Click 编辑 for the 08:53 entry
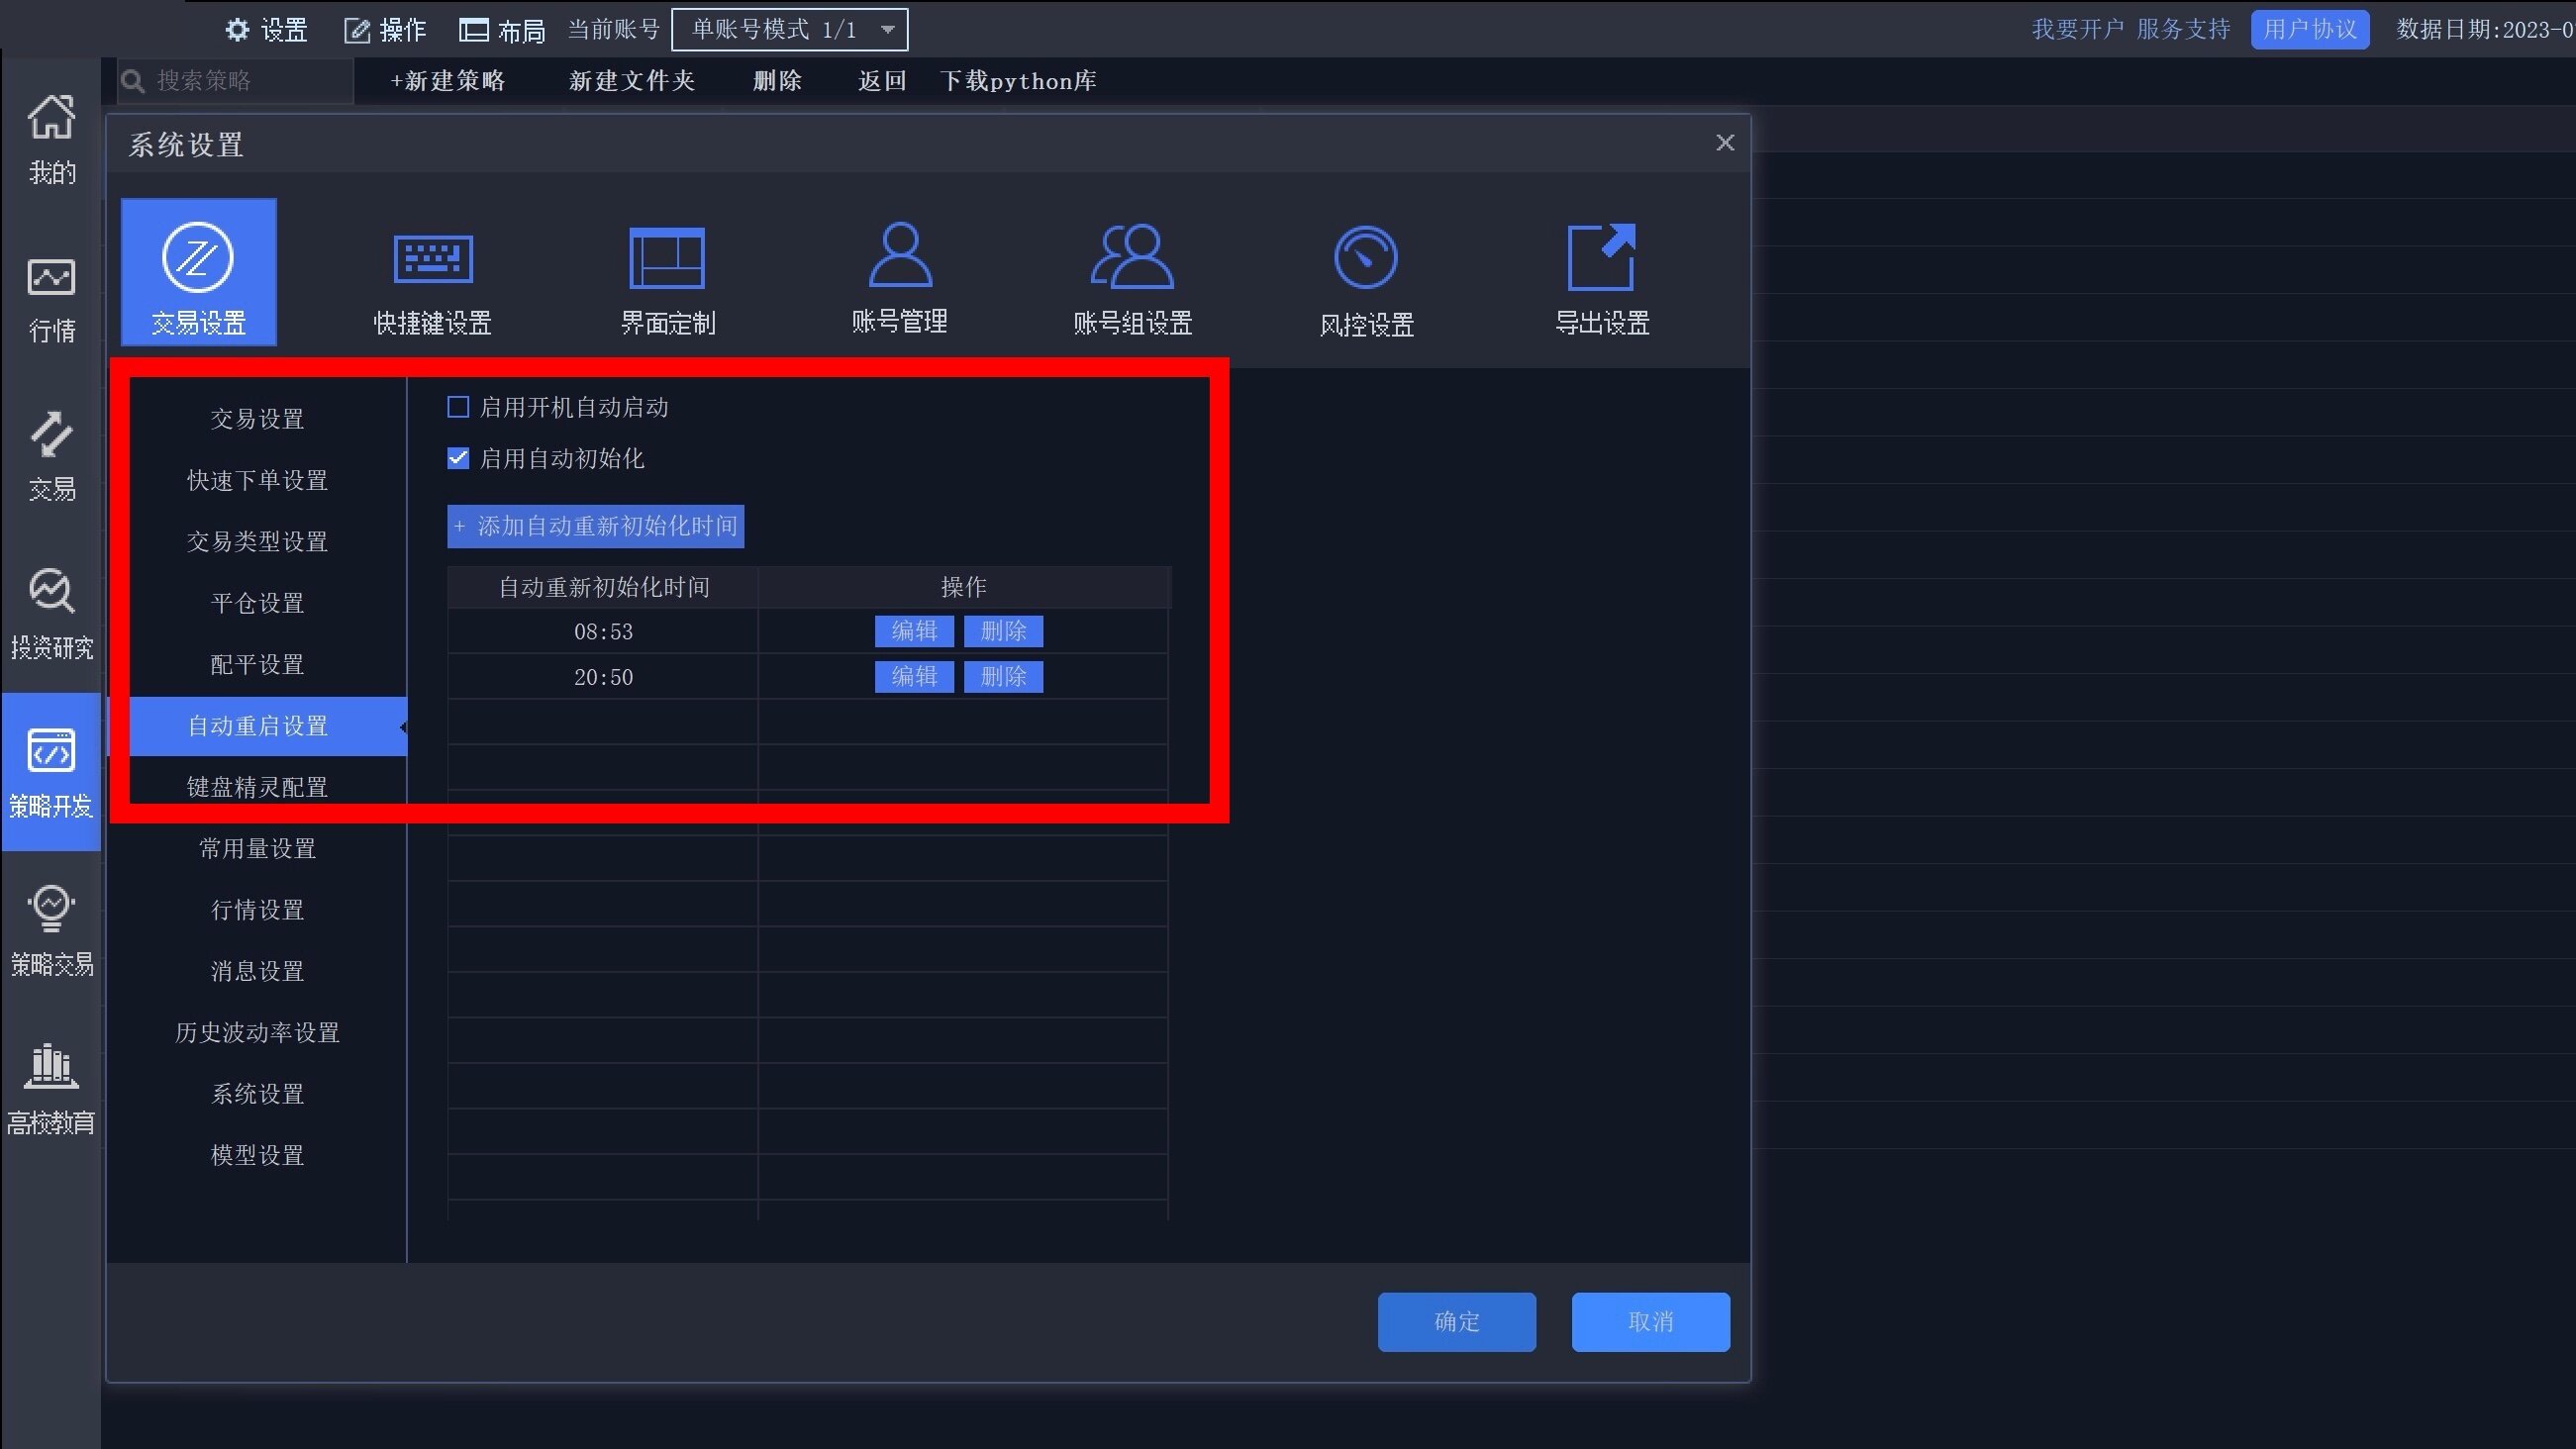Viewport: 2576px width, 1449px height. tap(913, 631)
